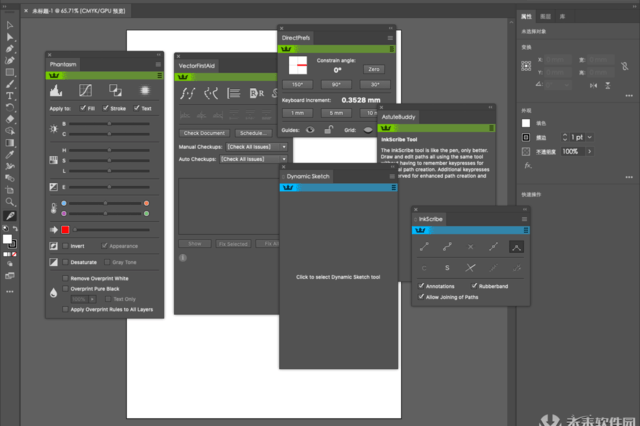Open Auto Checkups dropdown
Image resolution: width=640 pixels, height=426 pixels.
coord(253,159)
